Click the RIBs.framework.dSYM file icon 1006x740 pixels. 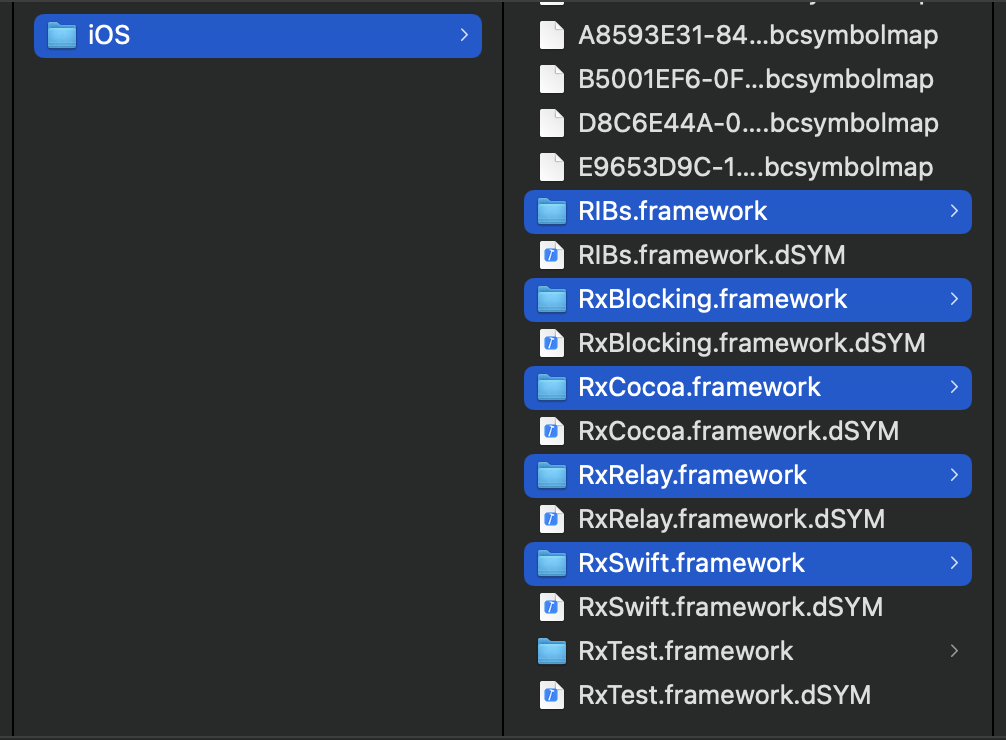[552, 255]
